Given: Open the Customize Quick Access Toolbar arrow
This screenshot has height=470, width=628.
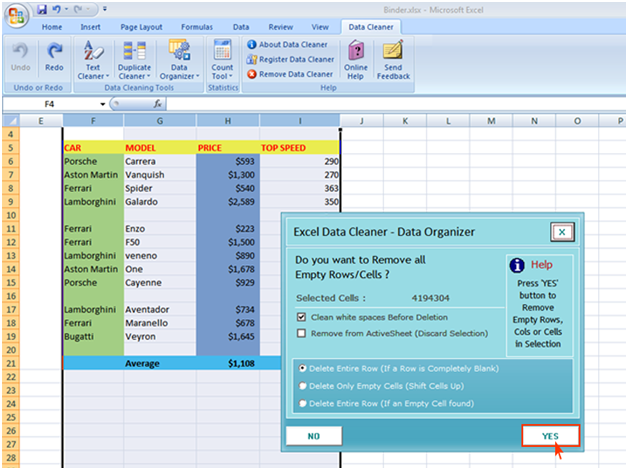Looking at the screenshot, I should coord(105,9).
